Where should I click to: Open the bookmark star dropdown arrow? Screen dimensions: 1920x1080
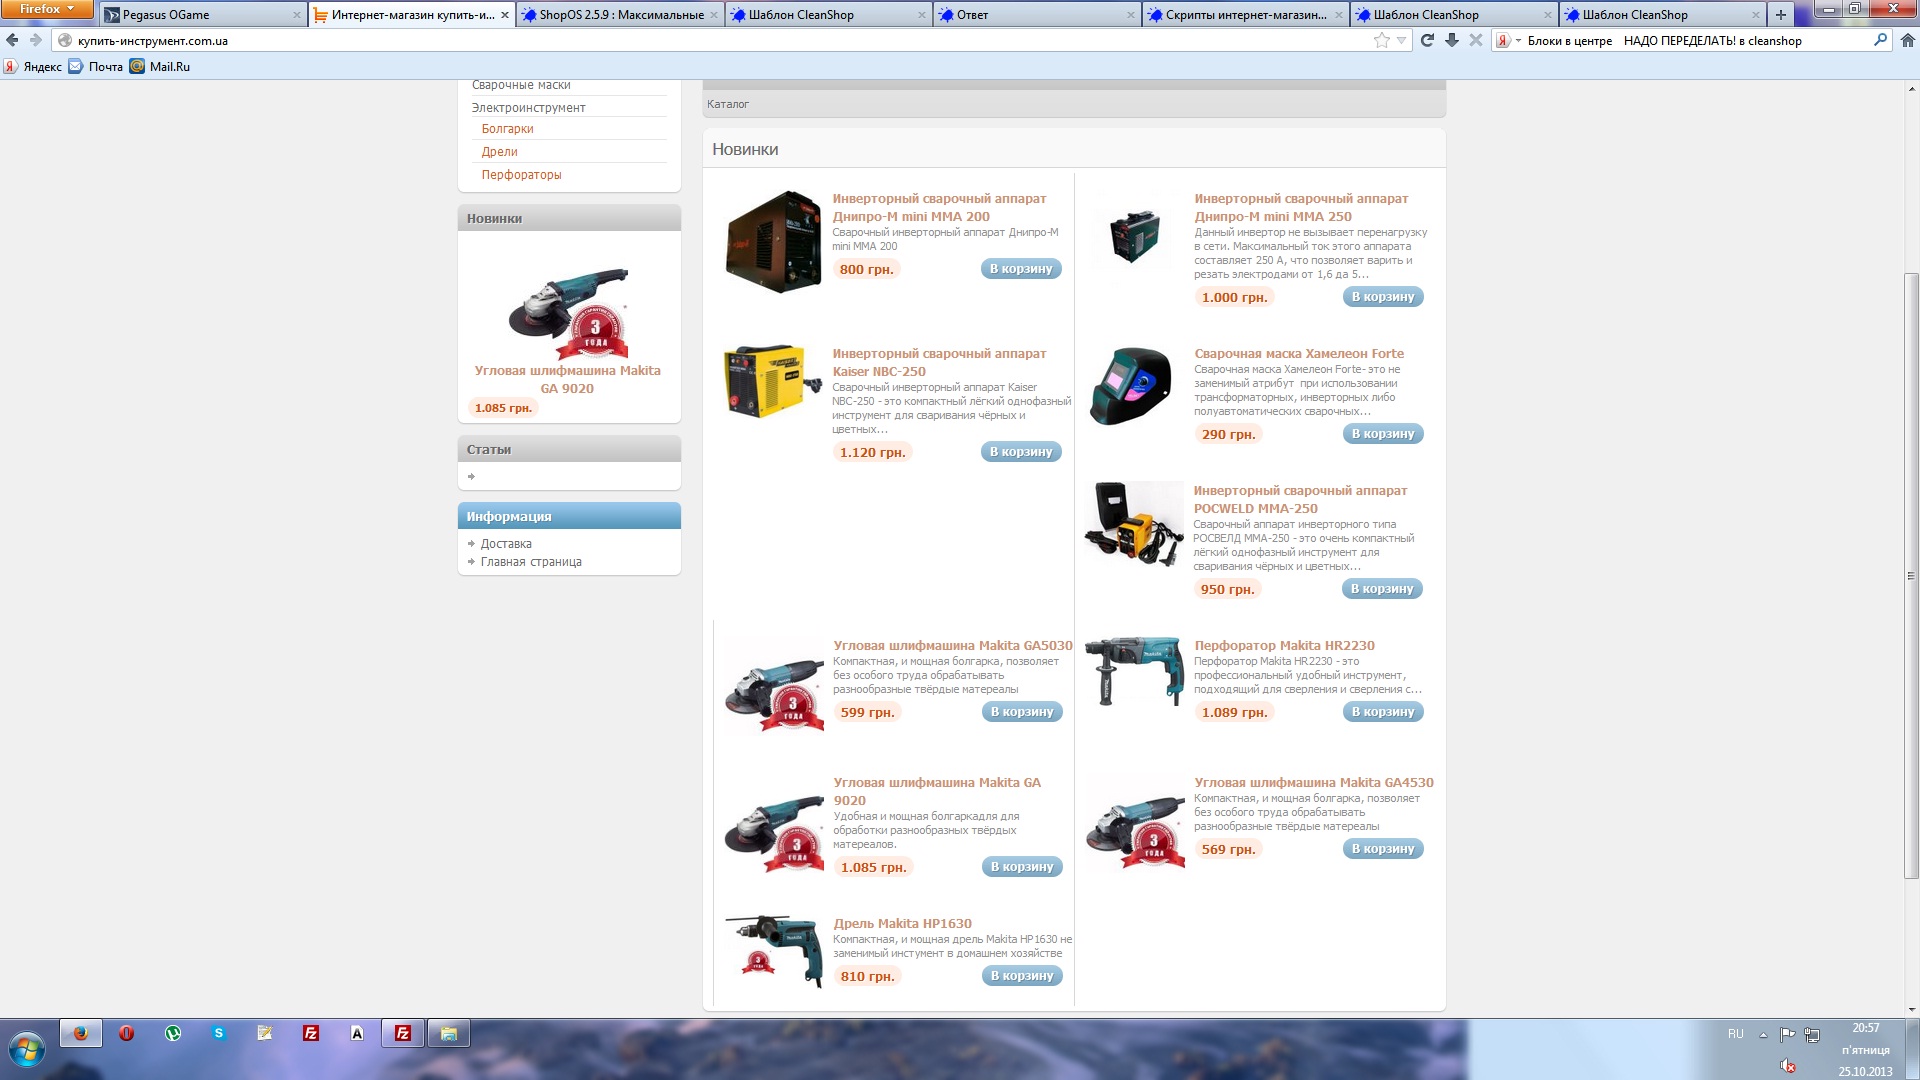(x=1402, y=40)
